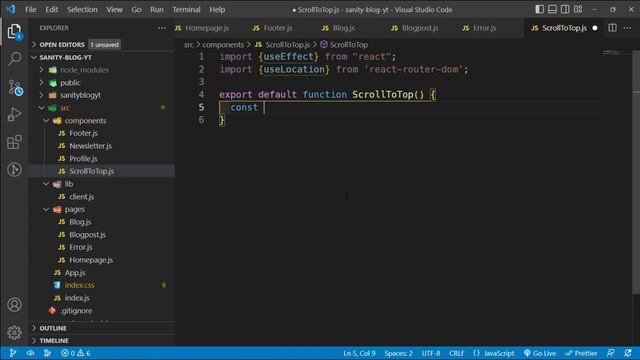Open client.js in the explorer
Image resolution: width=640 pixels, height=360 pixels.
(102, 196)
